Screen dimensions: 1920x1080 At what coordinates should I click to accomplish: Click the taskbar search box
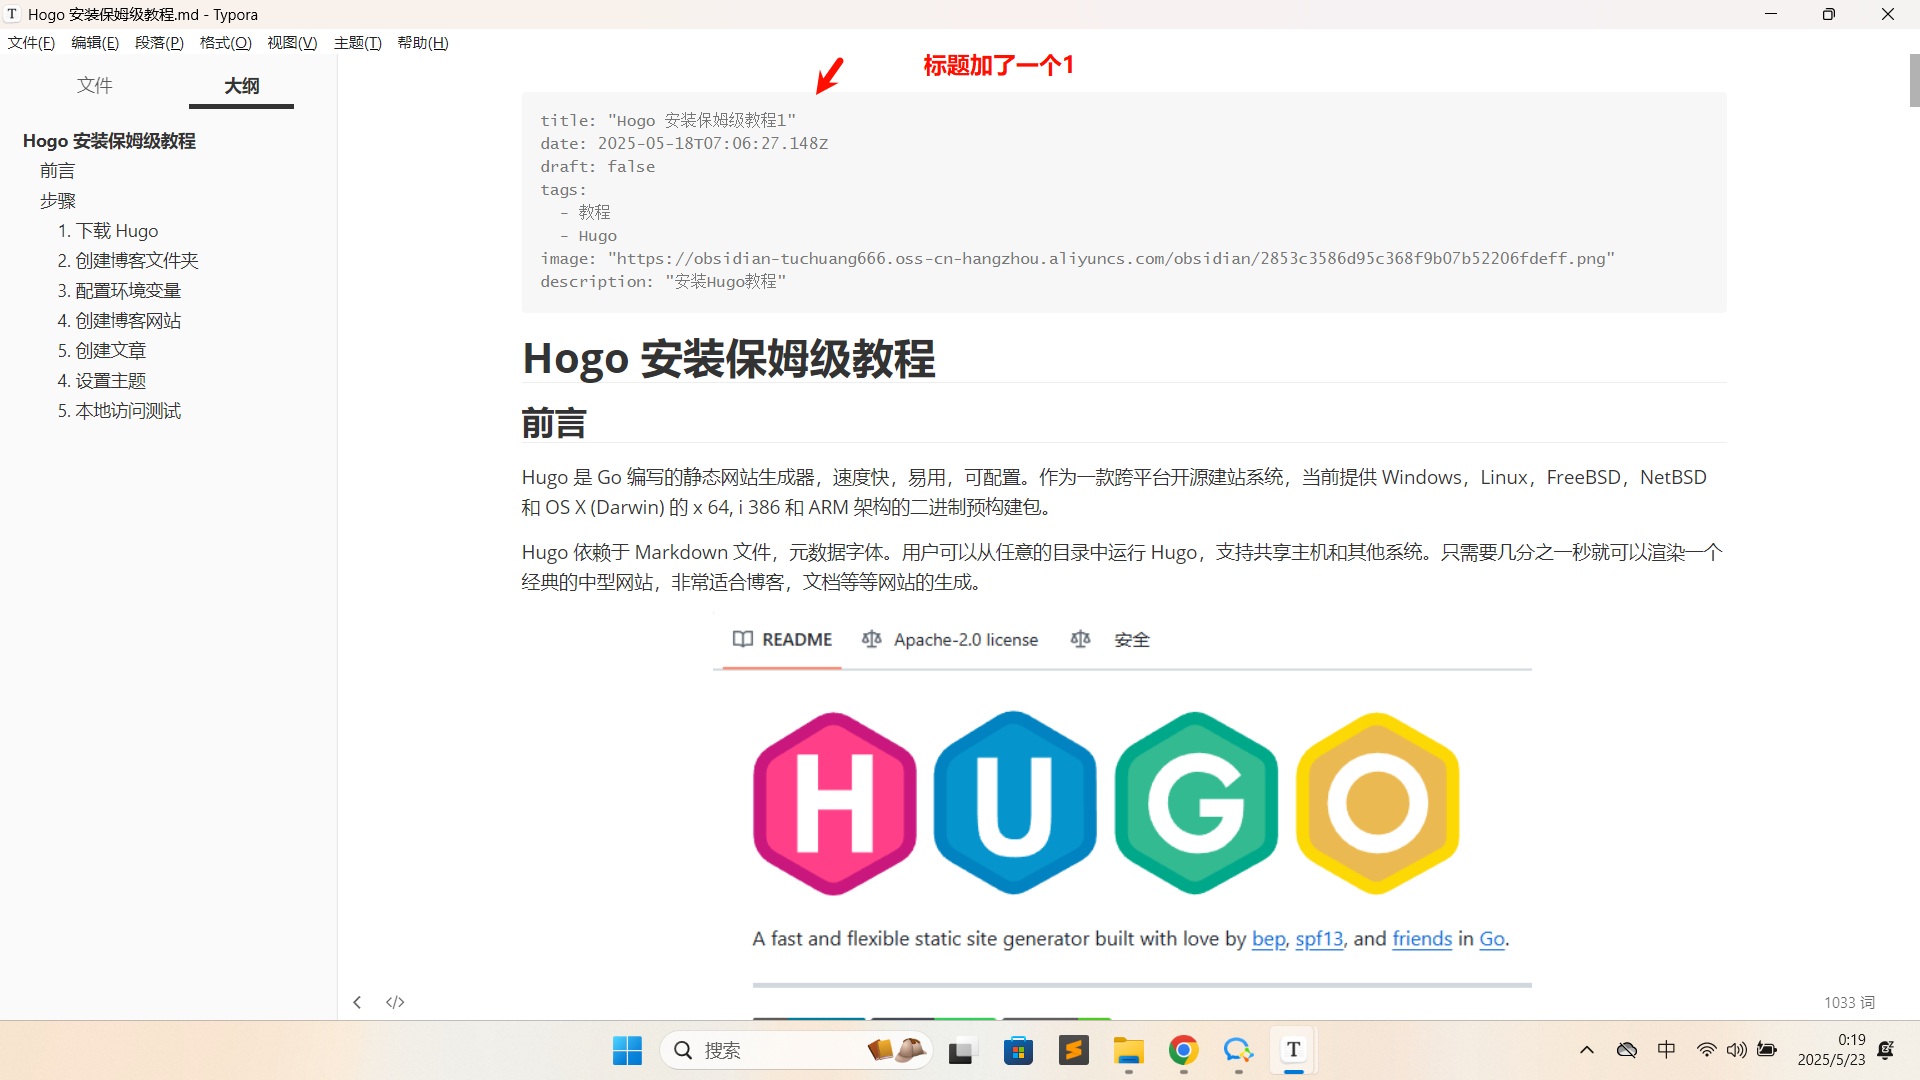(760, 1050)
